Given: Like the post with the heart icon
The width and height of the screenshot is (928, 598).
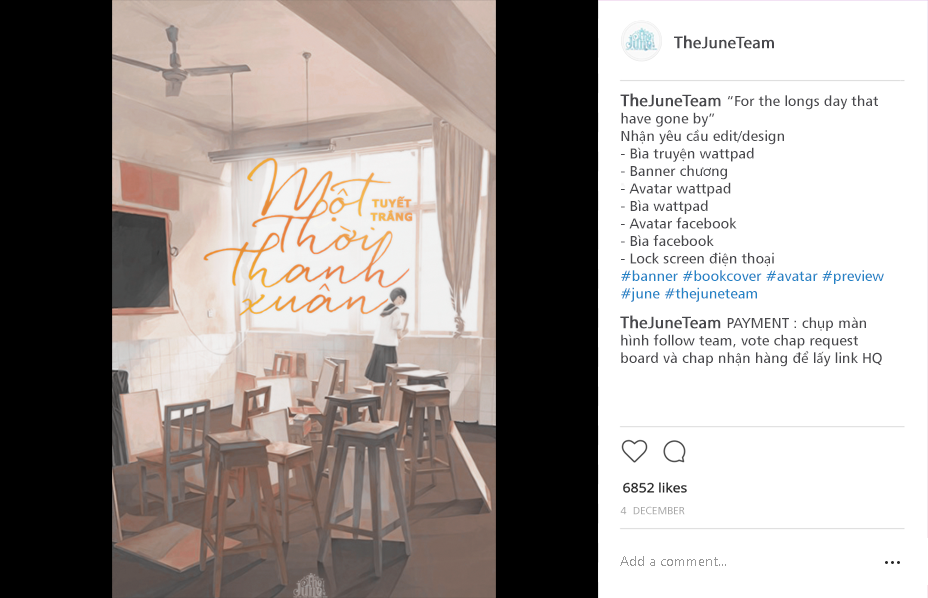Looking at the screenshot, I should point(634,451).
